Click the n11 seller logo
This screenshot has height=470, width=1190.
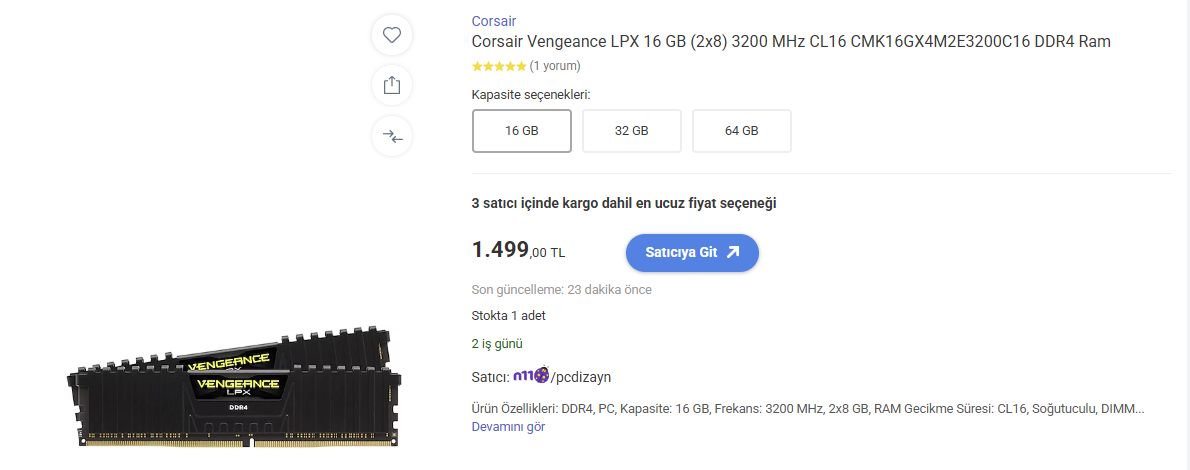[530, 377]
